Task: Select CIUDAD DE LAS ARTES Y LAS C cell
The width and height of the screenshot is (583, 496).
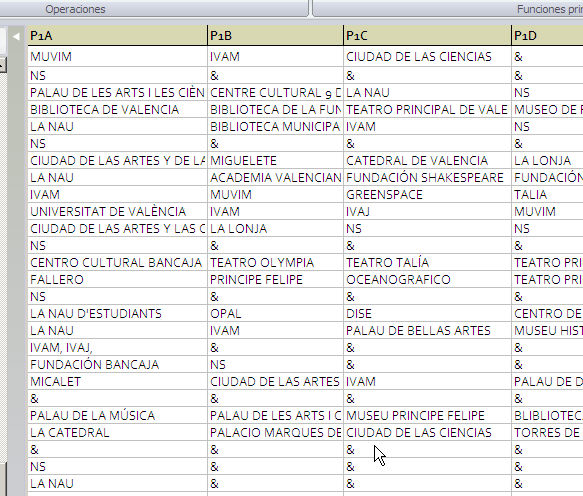Action: pos(117,228)
